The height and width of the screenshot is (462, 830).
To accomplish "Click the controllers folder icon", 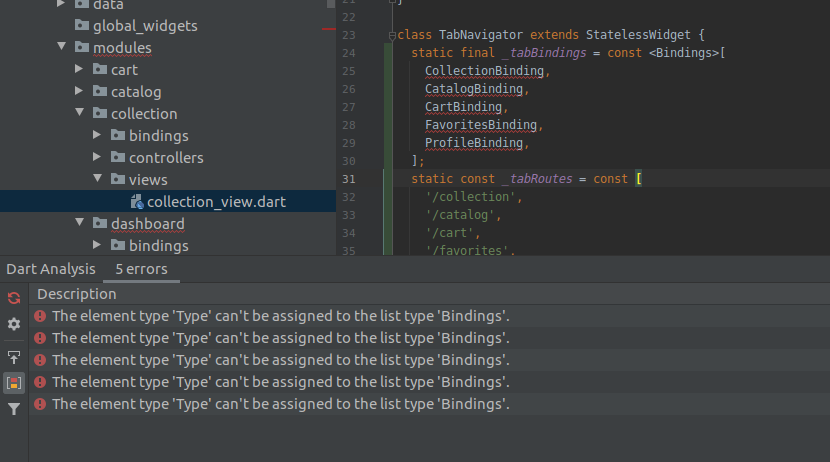I will pos(118,157).
